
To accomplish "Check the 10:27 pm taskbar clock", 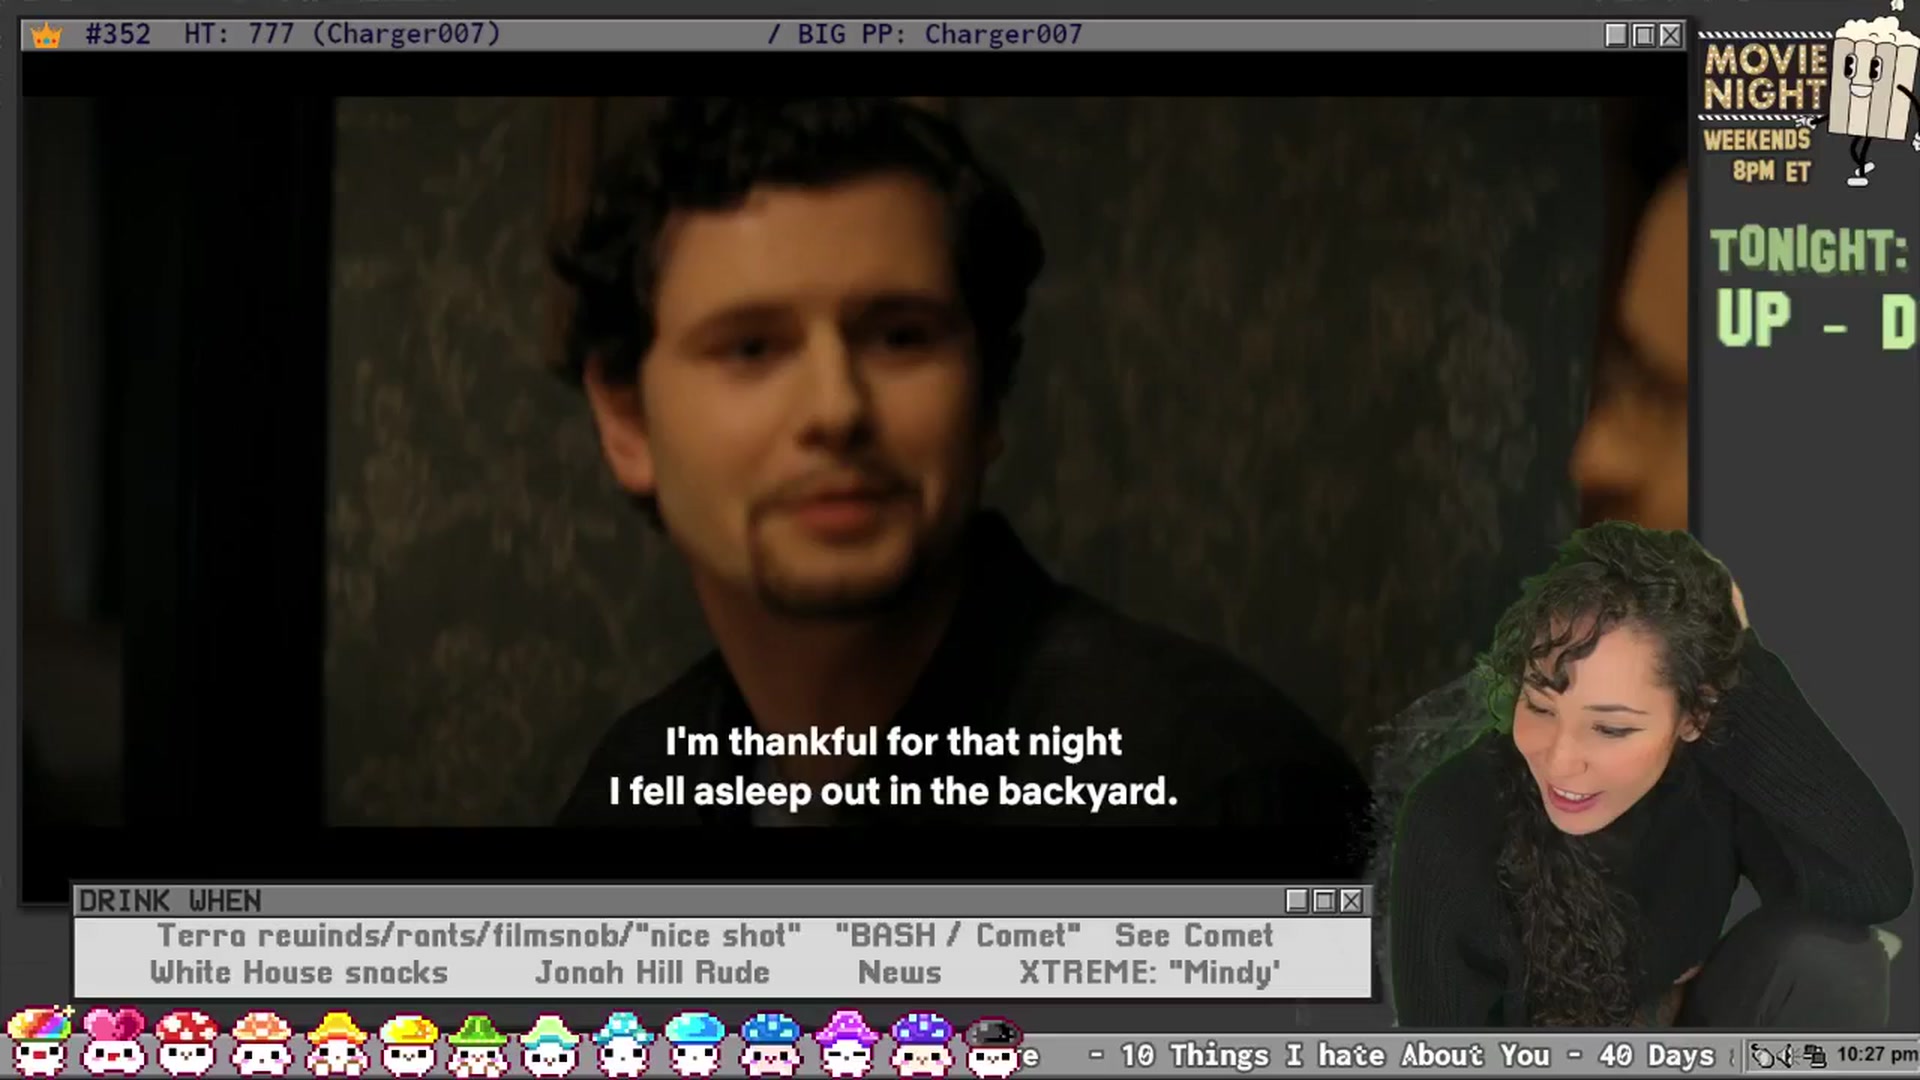I will pyautogui.click(x=1876, y=1054).
